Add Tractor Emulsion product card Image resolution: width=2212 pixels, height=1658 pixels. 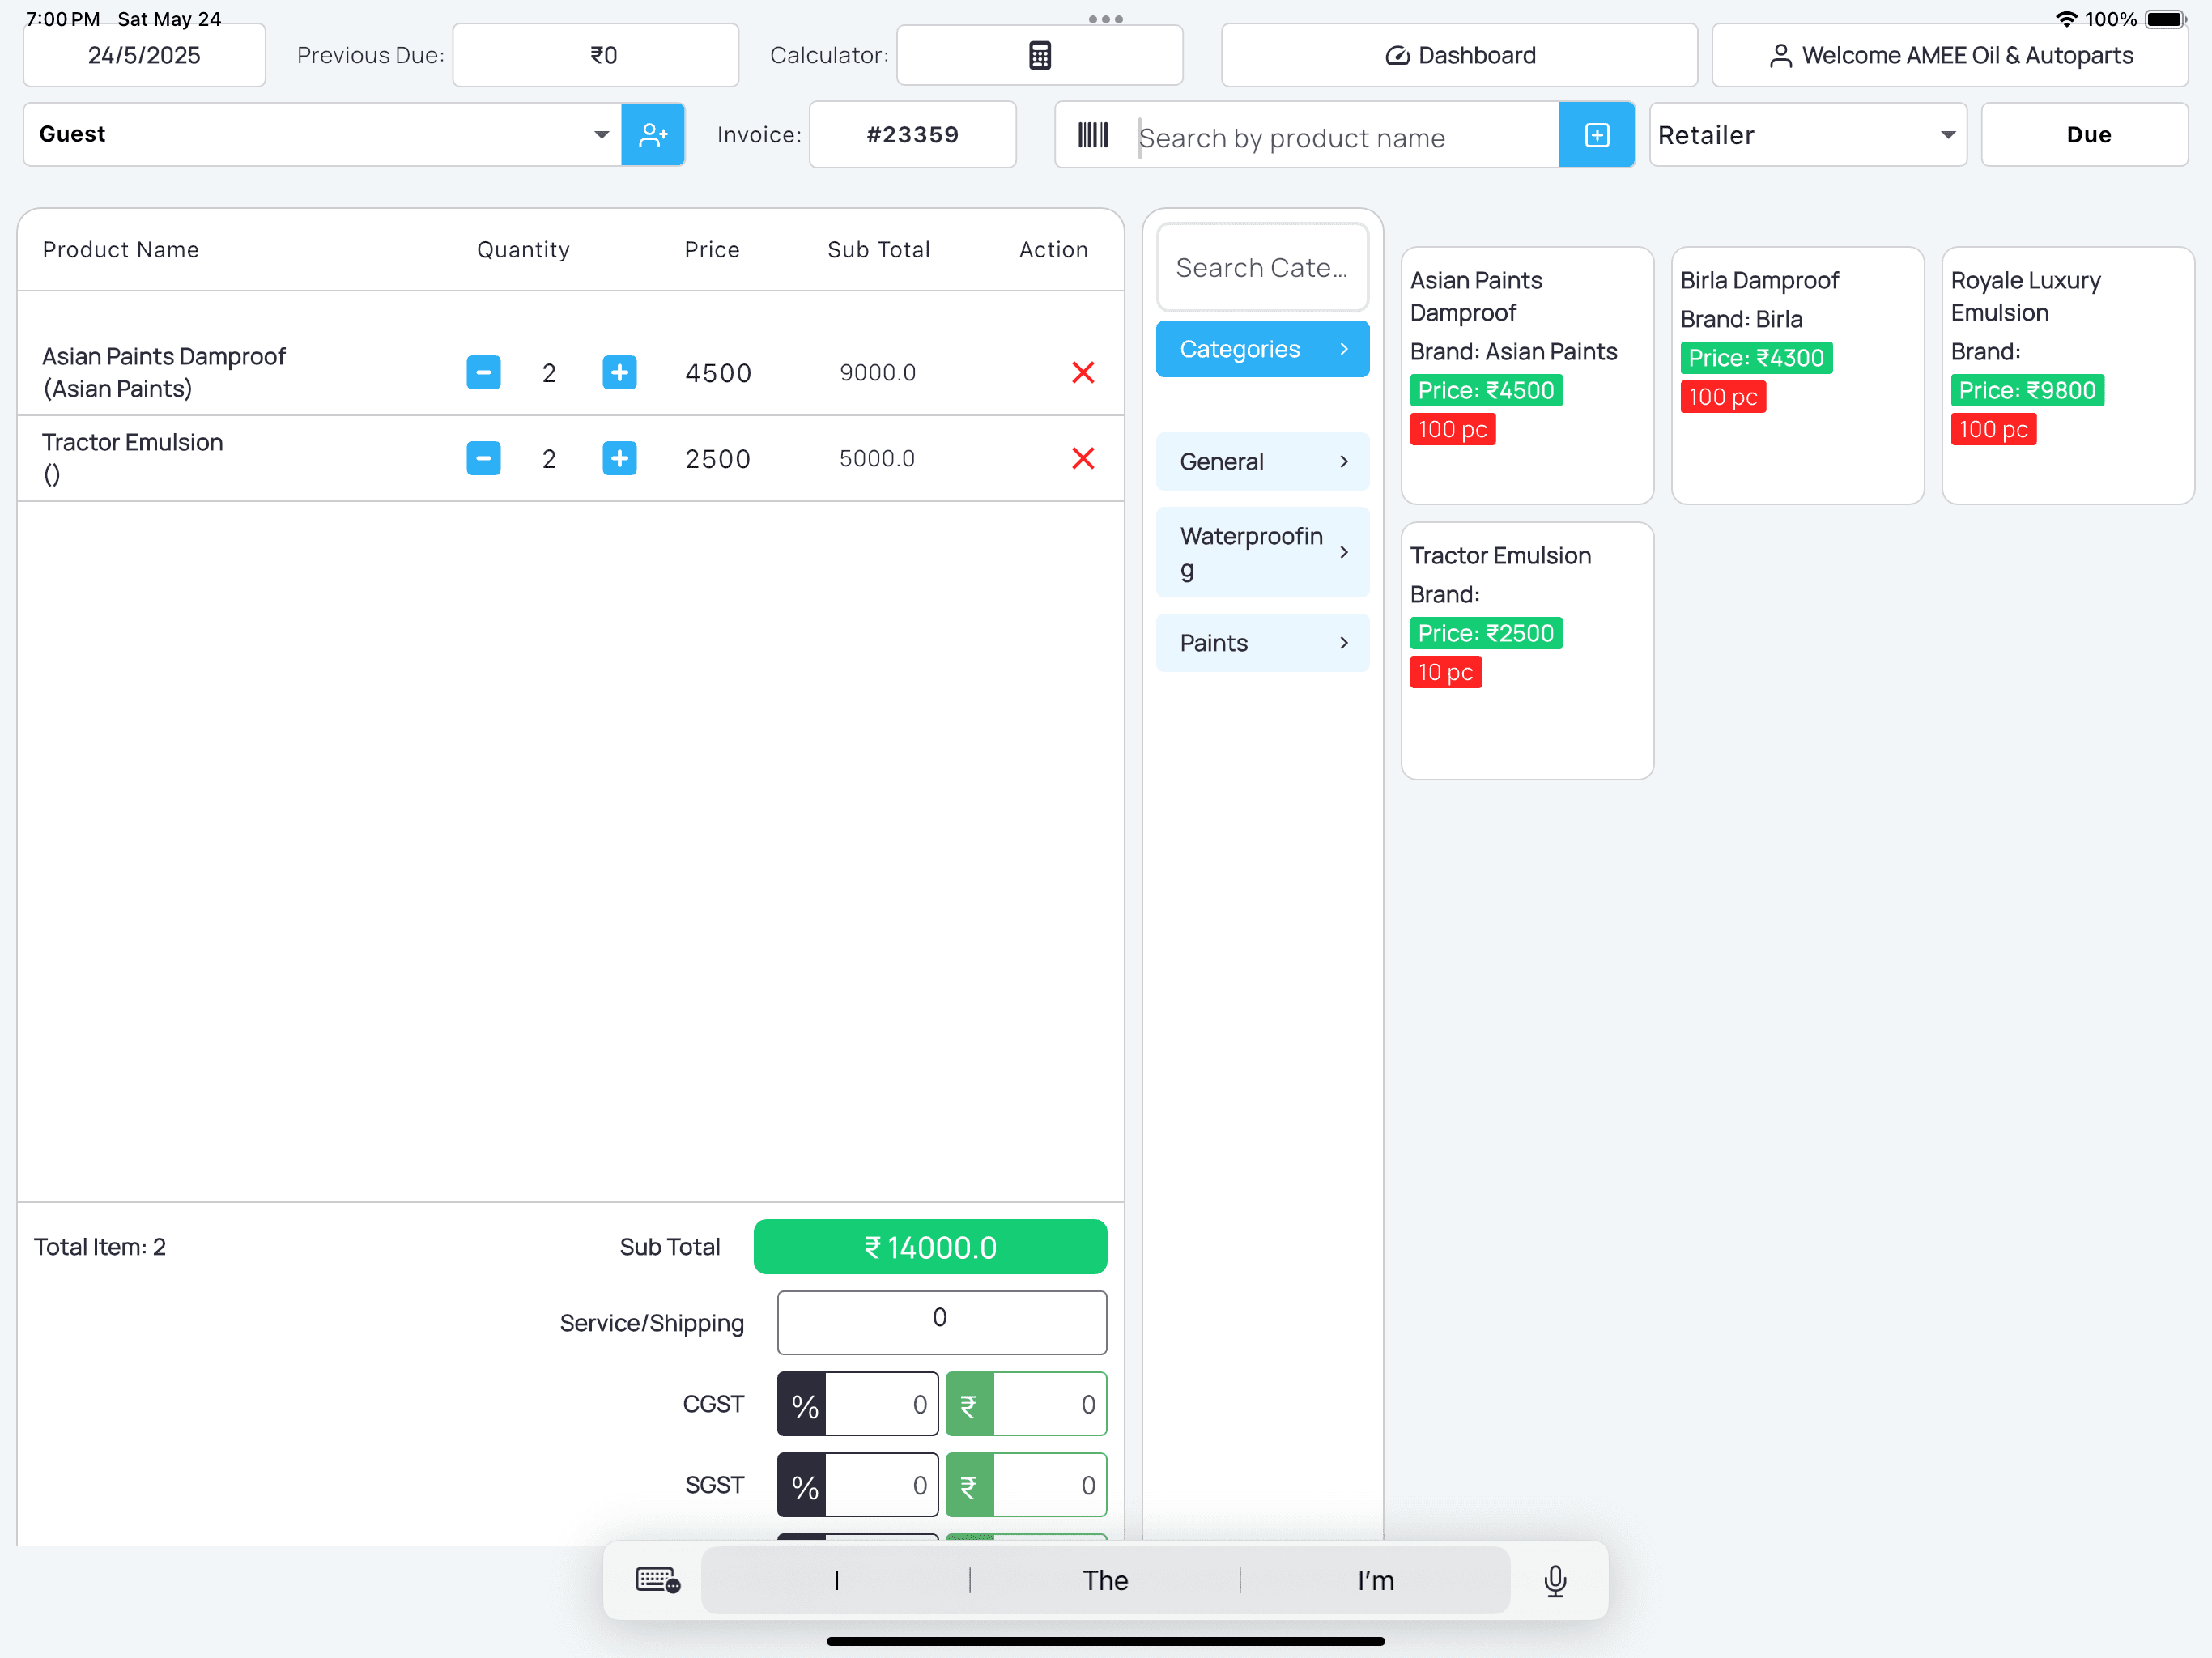pos(1527,650)
